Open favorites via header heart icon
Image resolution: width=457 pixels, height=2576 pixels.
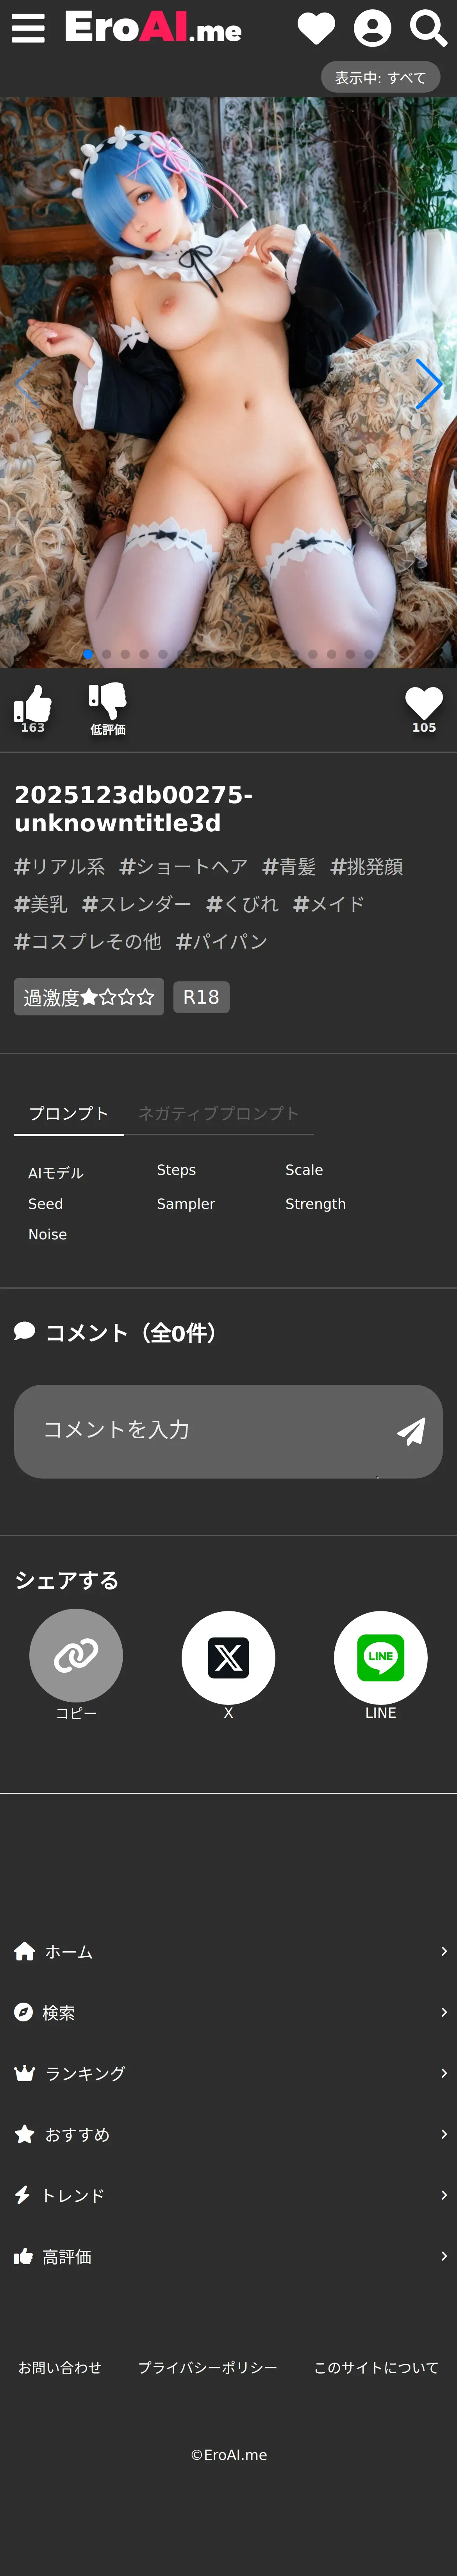tap(316, 28)
